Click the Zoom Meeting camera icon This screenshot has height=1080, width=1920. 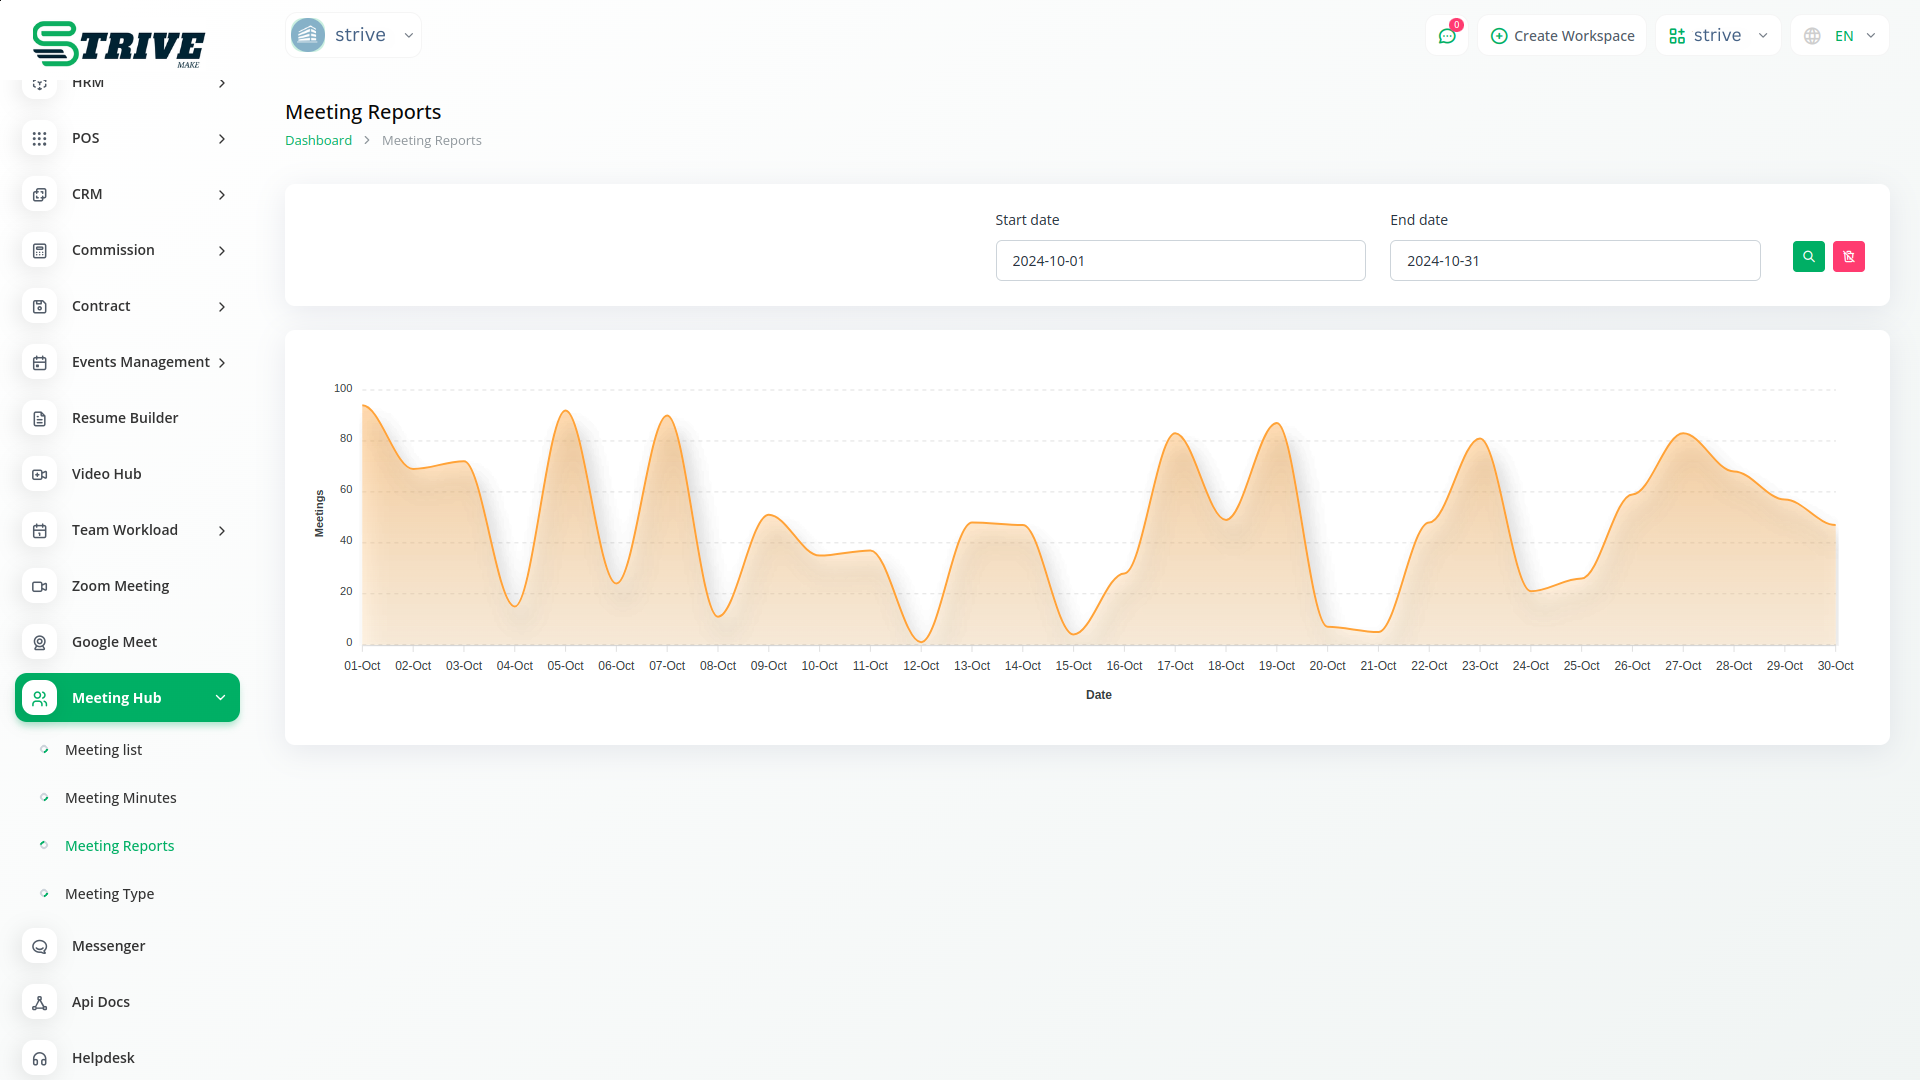tap(40, 587)
